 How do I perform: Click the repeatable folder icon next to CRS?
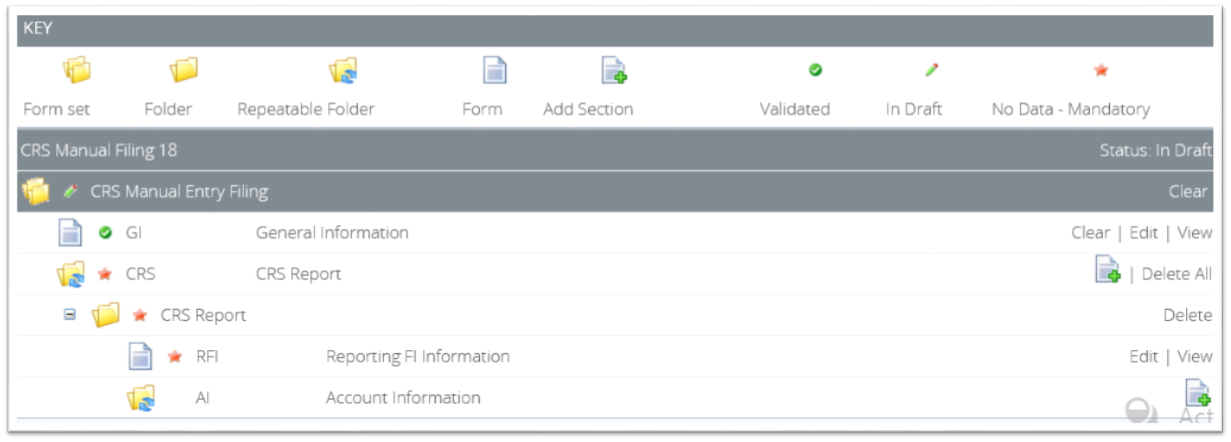coord(70,274)
